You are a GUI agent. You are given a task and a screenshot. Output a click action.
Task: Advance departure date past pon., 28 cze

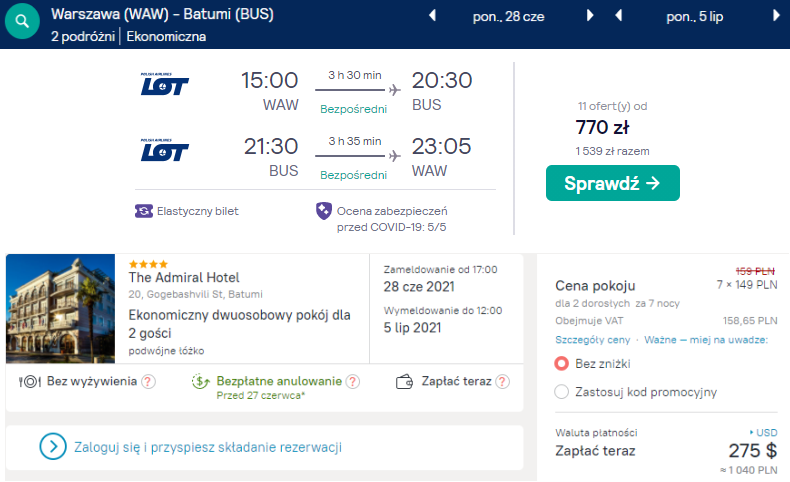(x=590, y=16)
